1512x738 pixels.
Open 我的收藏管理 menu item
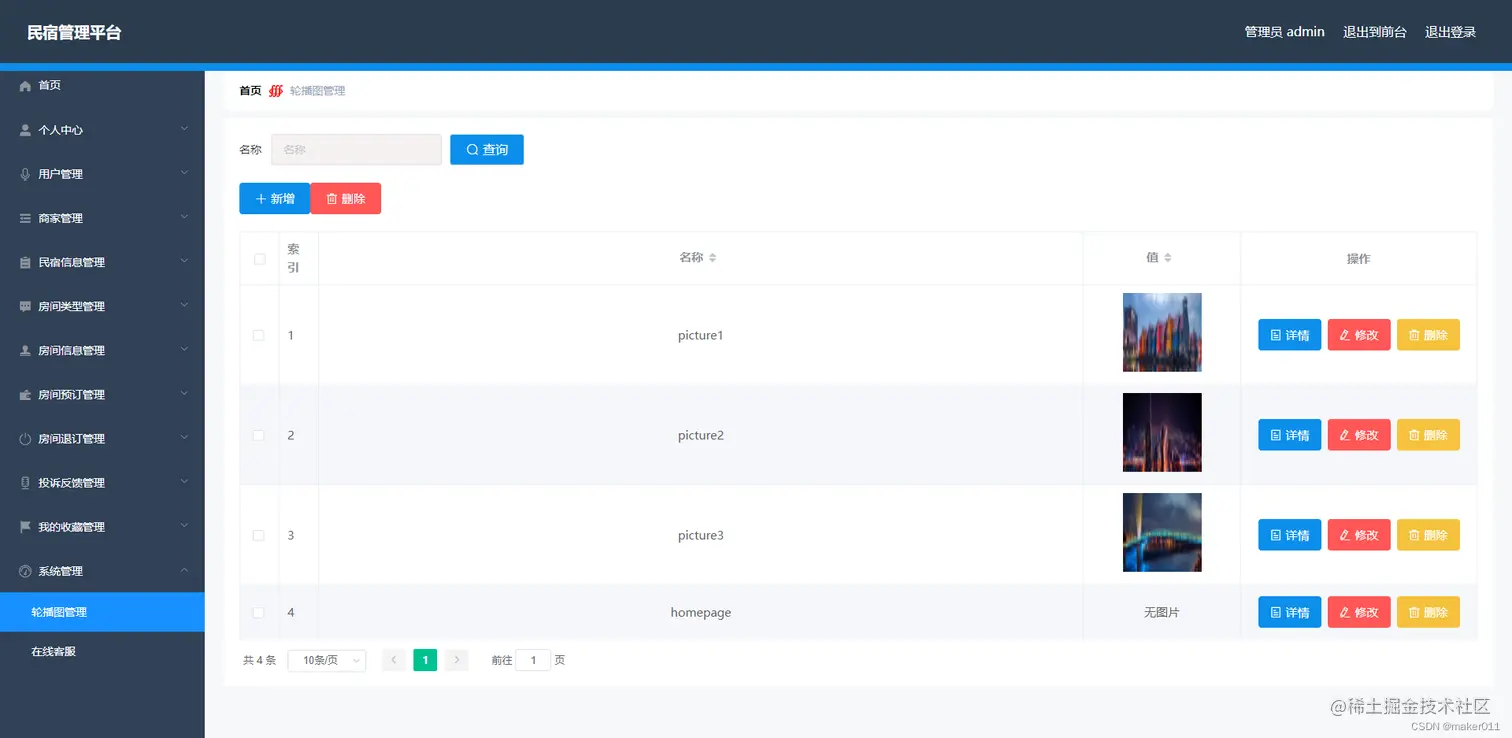(x=102, y=527)
